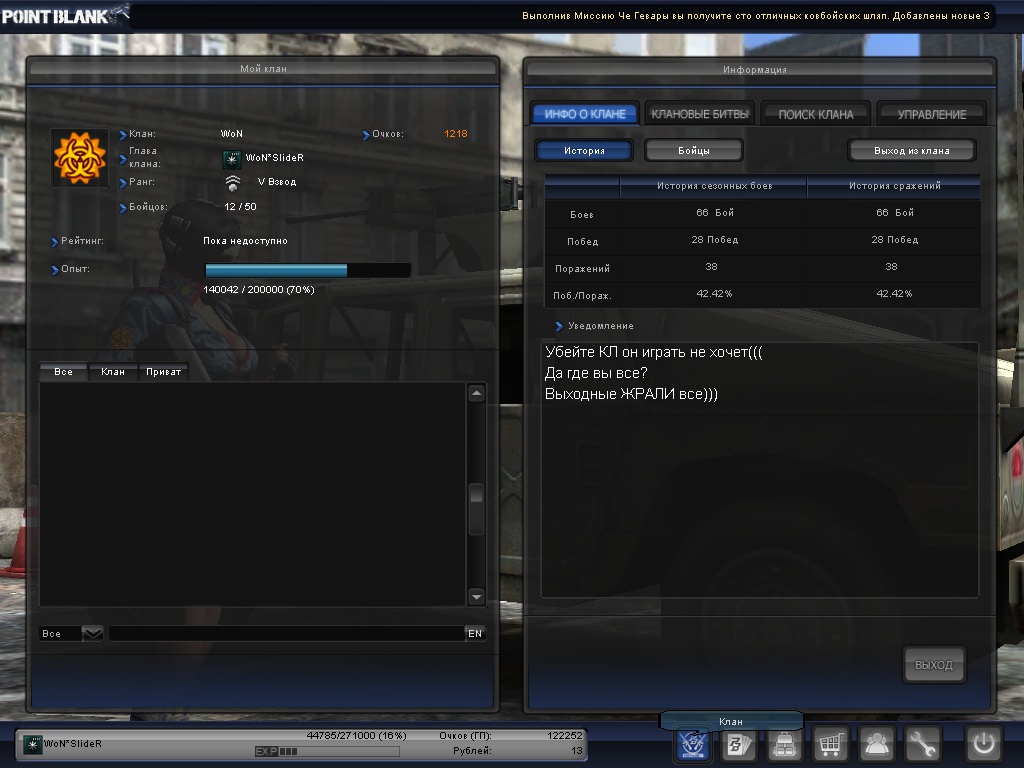Open the shopping cart store icon
1024x768 pixels.
pyautogui.click(x=830, y=744)
